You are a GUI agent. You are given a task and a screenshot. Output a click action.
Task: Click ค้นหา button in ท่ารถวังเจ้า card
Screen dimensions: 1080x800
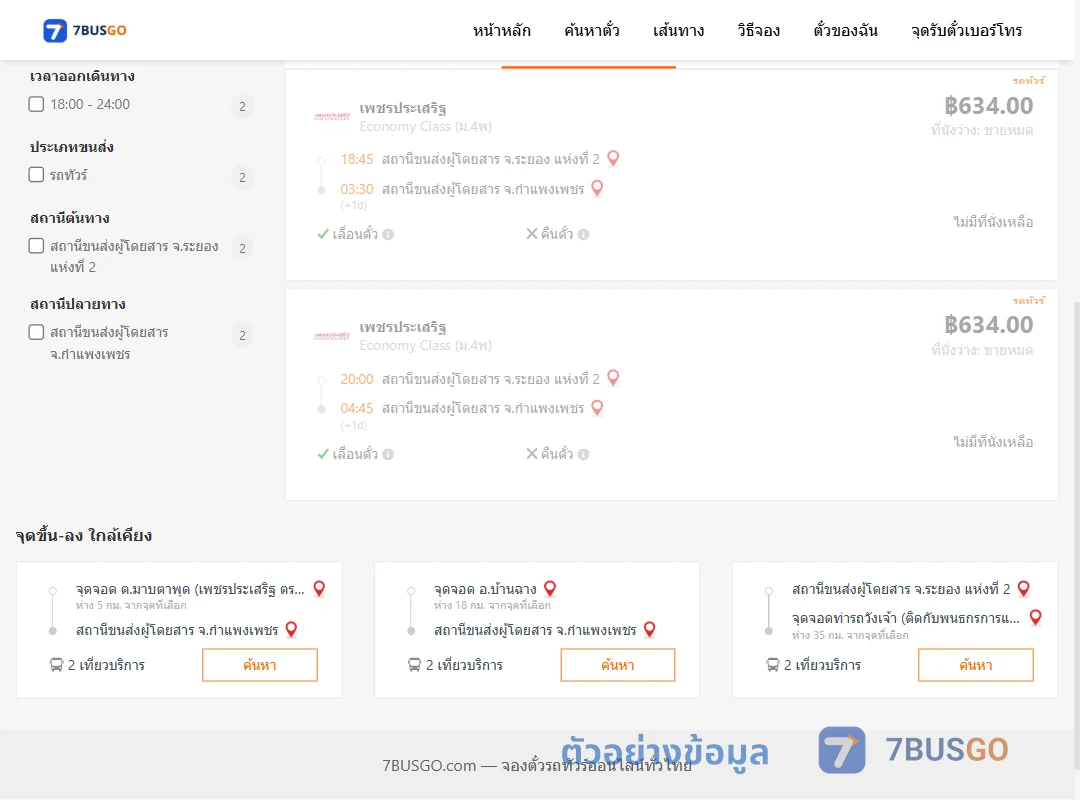click(975, 665)
